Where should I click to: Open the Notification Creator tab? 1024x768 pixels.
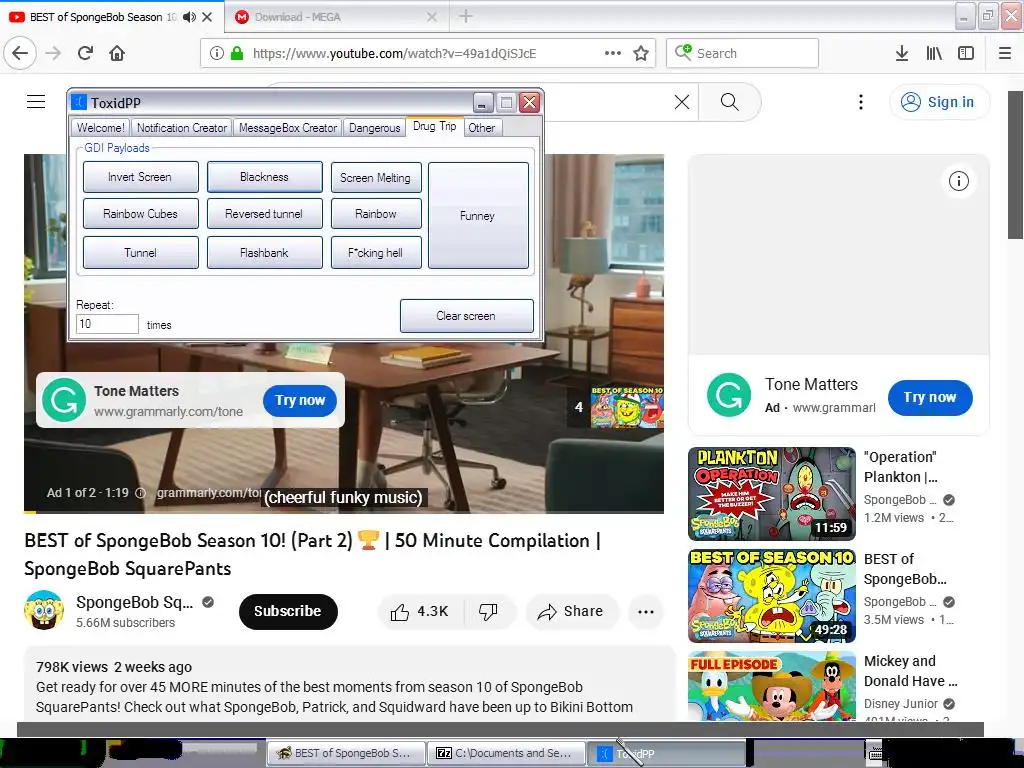[182, 127]
